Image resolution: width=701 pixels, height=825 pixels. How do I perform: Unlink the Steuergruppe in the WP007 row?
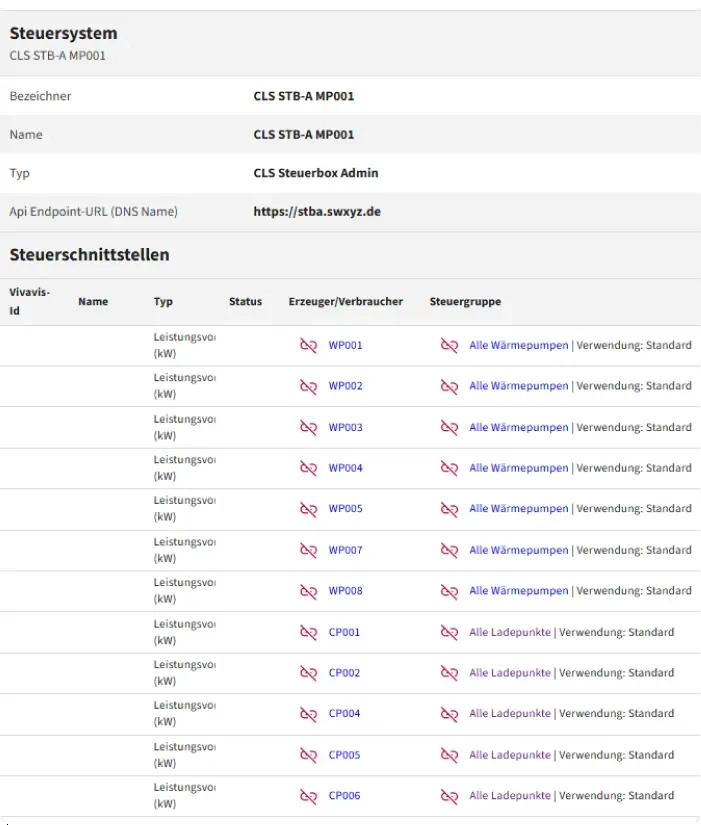pos(449,550)
